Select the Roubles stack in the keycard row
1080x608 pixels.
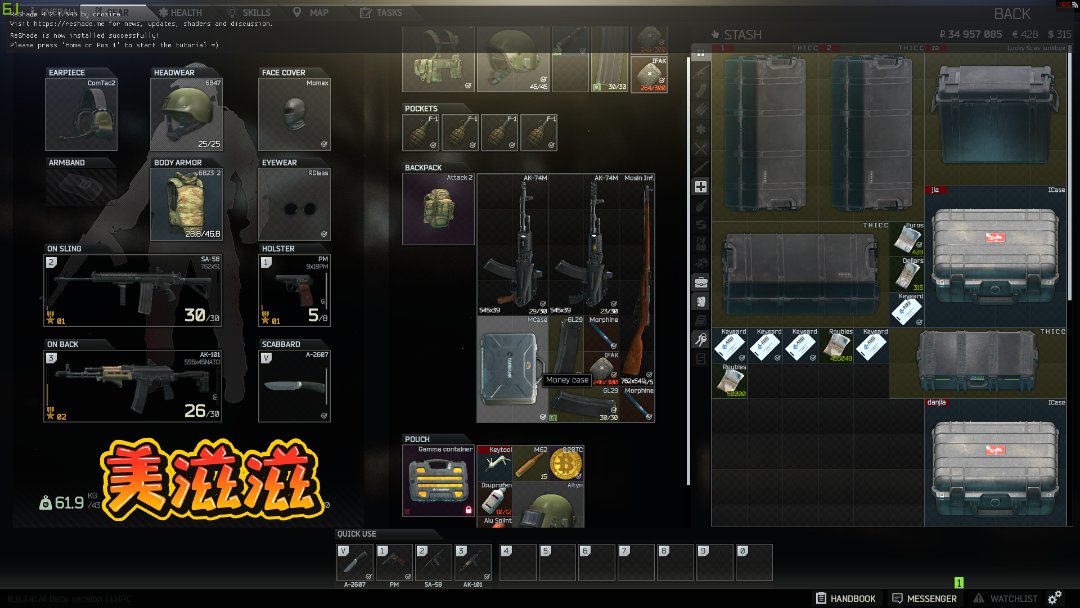pos(835,345)
